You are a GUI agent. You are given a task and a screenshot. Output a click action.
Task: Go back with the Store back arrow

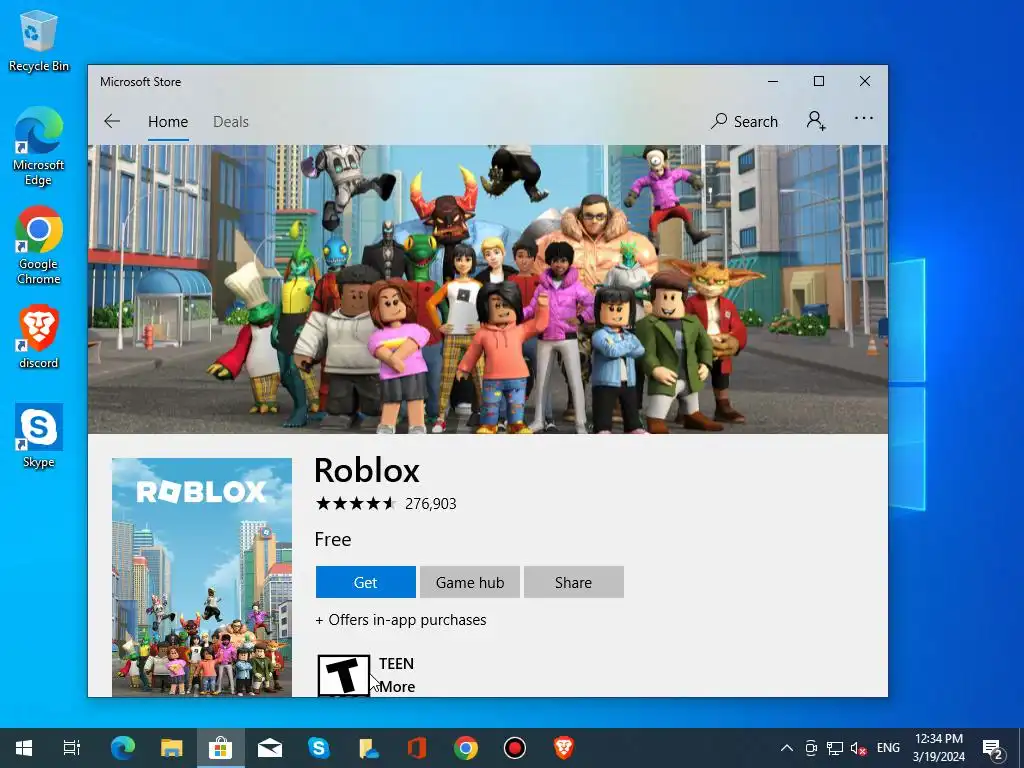112,121
